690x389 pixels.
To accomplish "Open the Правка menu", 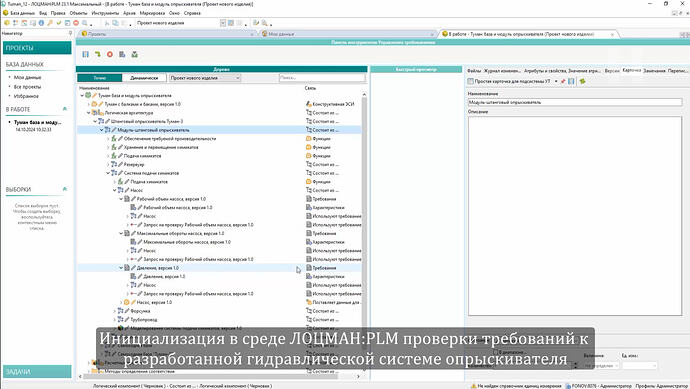I will 58,13.
